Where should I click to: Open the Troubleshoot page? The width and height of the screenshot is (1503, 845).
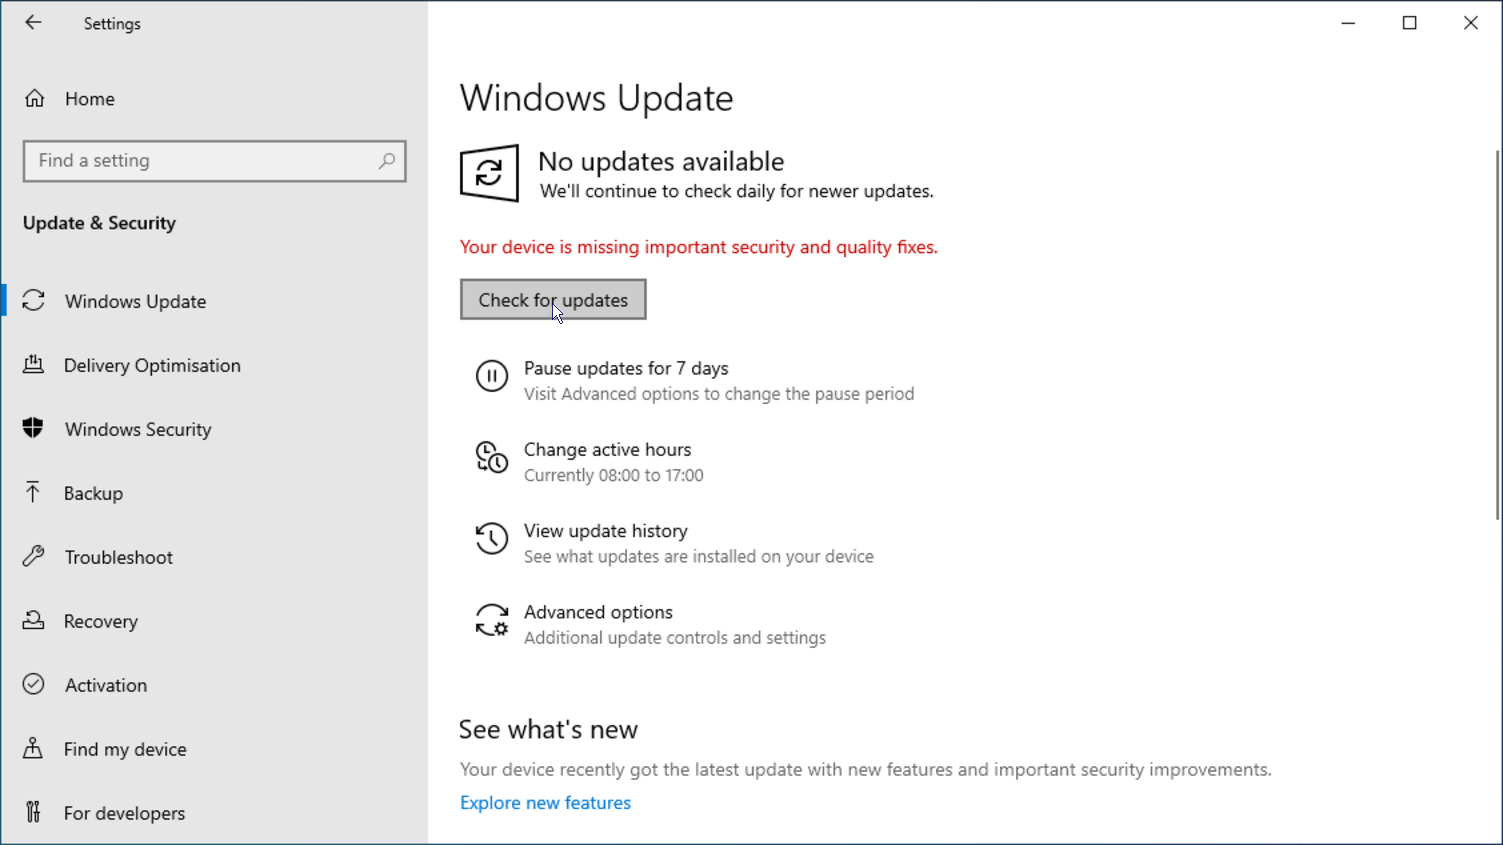tap(118, 557)
